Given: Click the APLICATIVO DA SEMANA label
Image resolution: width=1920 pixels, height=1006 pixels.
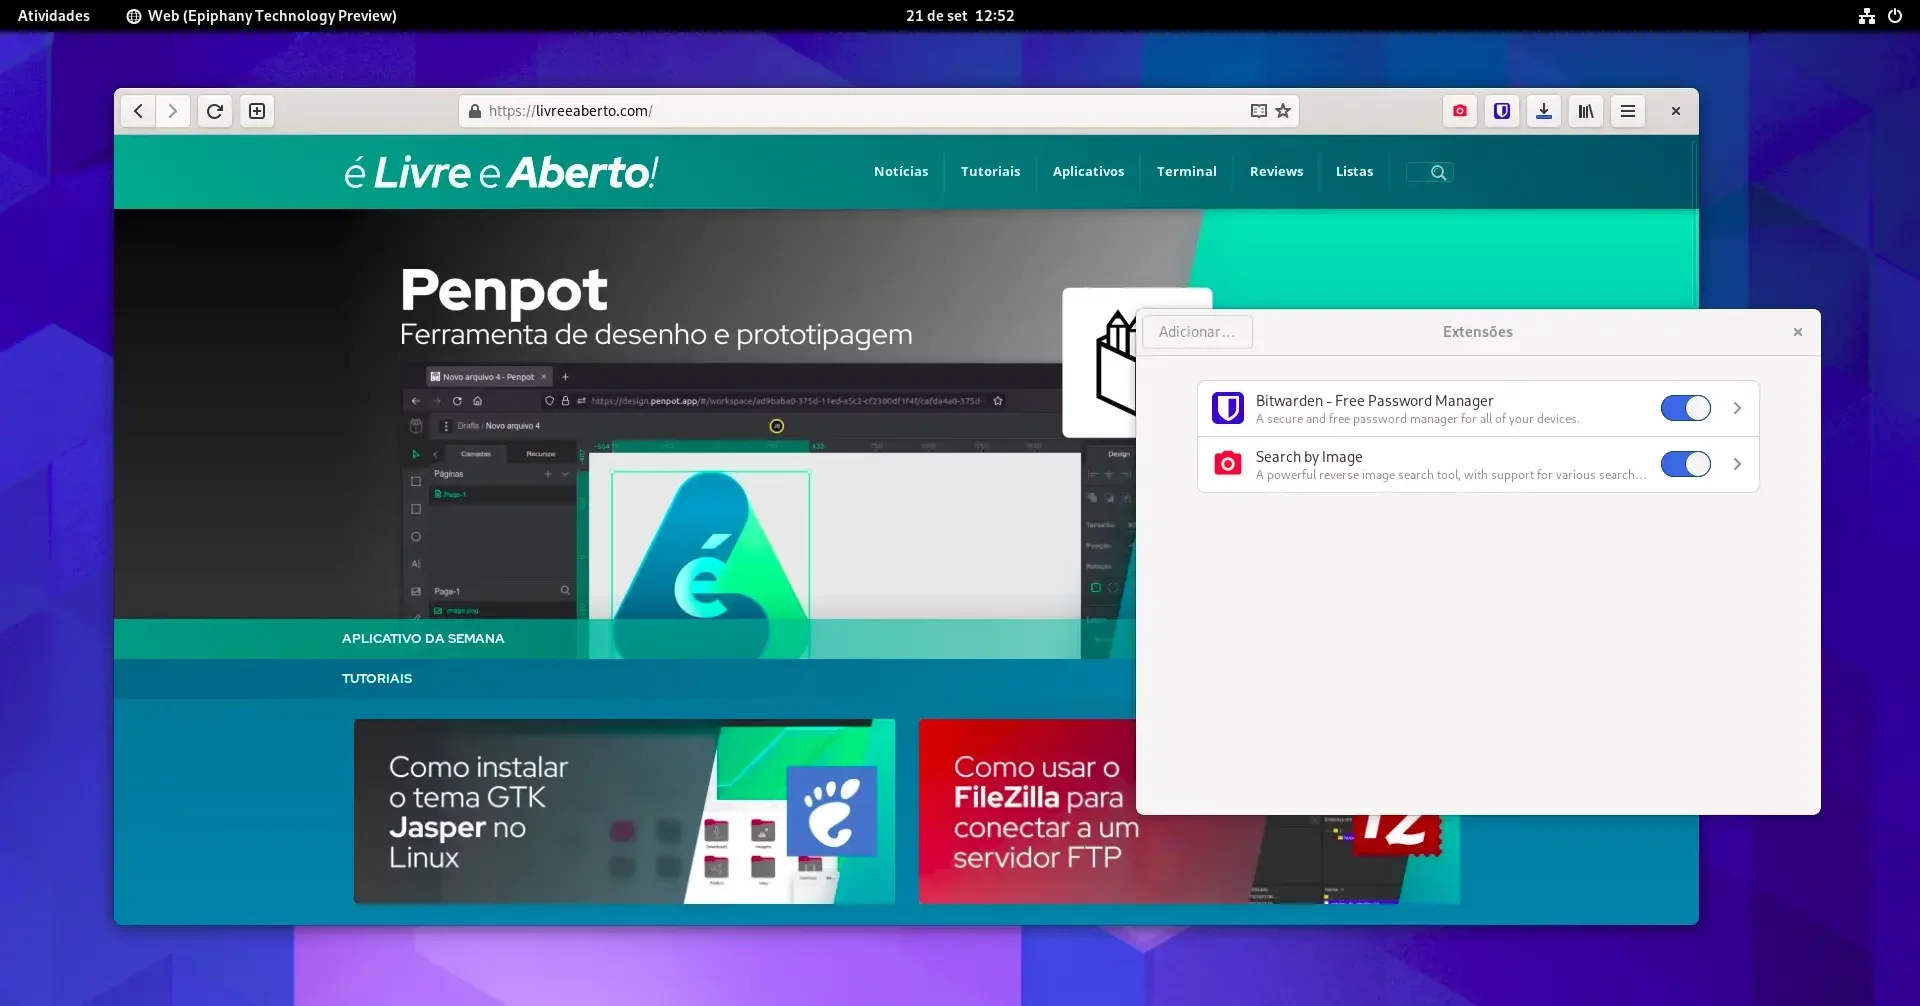Looking at the screenshot, I should (x=423, y=638).
